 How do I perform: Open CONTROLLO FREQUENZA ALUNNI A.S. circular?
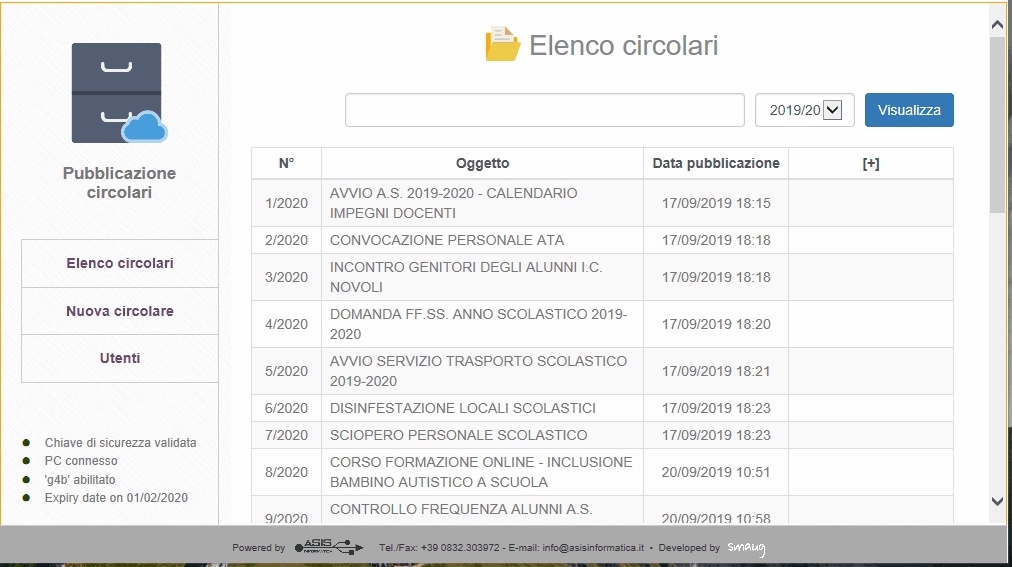[x=461, y=510]
